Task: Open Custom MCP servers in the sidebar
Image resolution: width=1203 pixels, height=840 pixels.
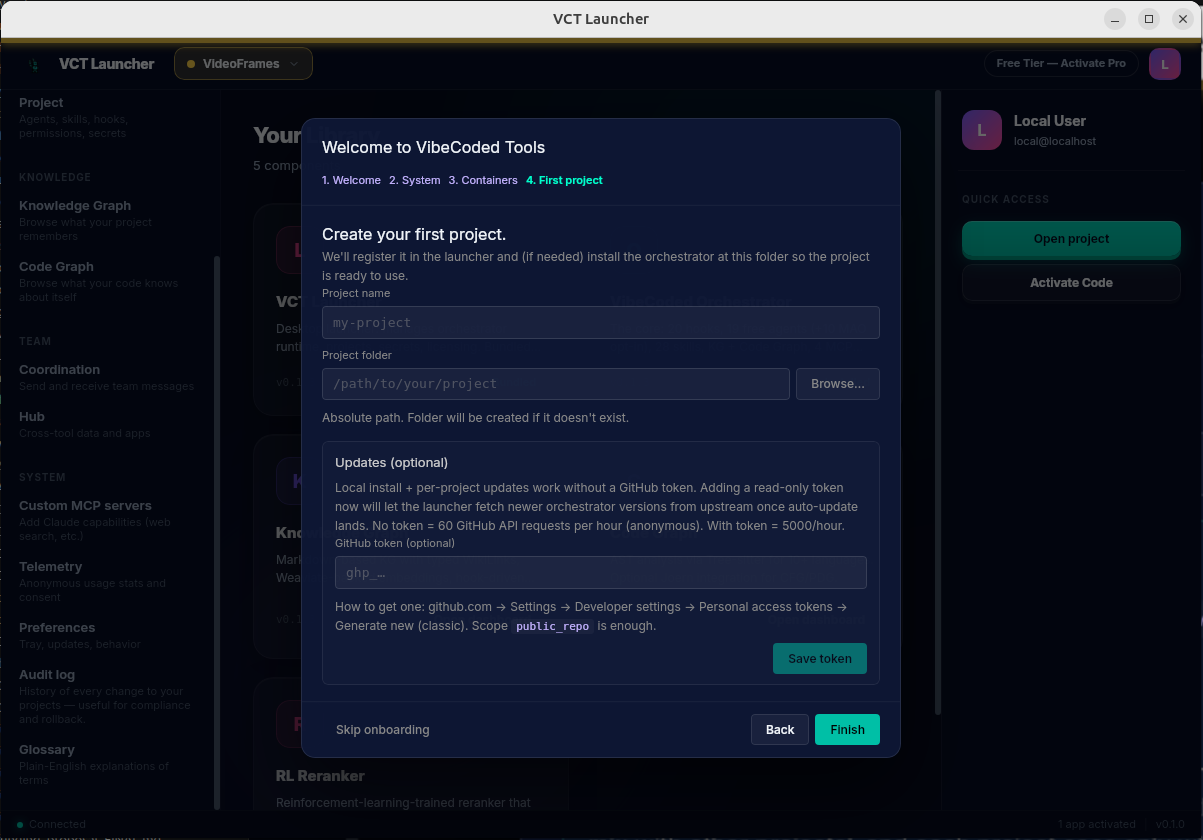Action: pyautogui.click(x=106, y=520)
